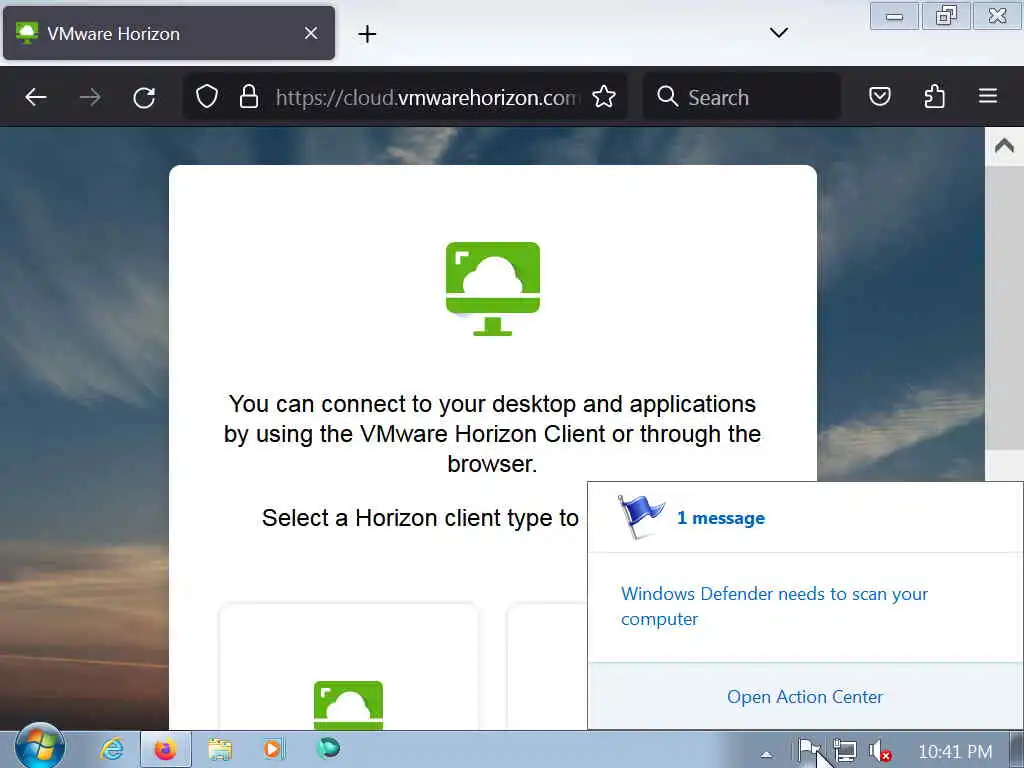Open the Save to Pocket button
Screen dimensions: 1024x768
(880, 97)
